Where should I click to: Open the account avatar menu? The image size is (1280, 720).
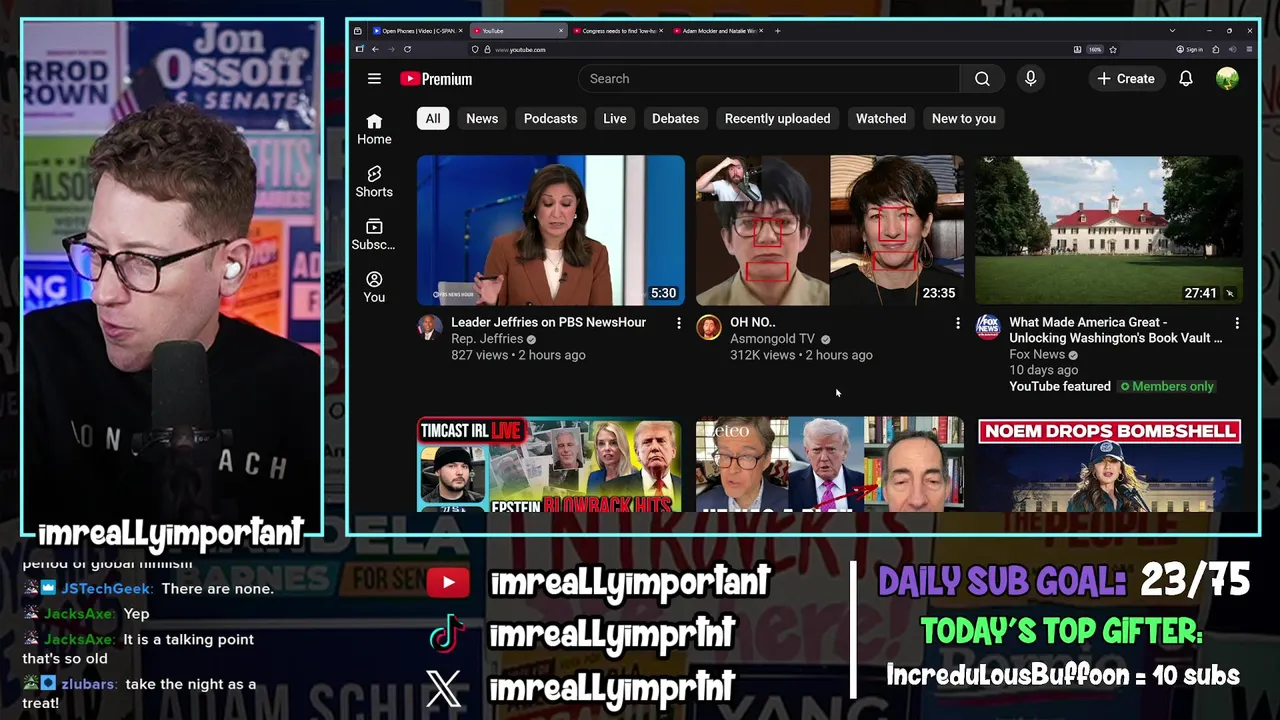tap(1227, 79)
